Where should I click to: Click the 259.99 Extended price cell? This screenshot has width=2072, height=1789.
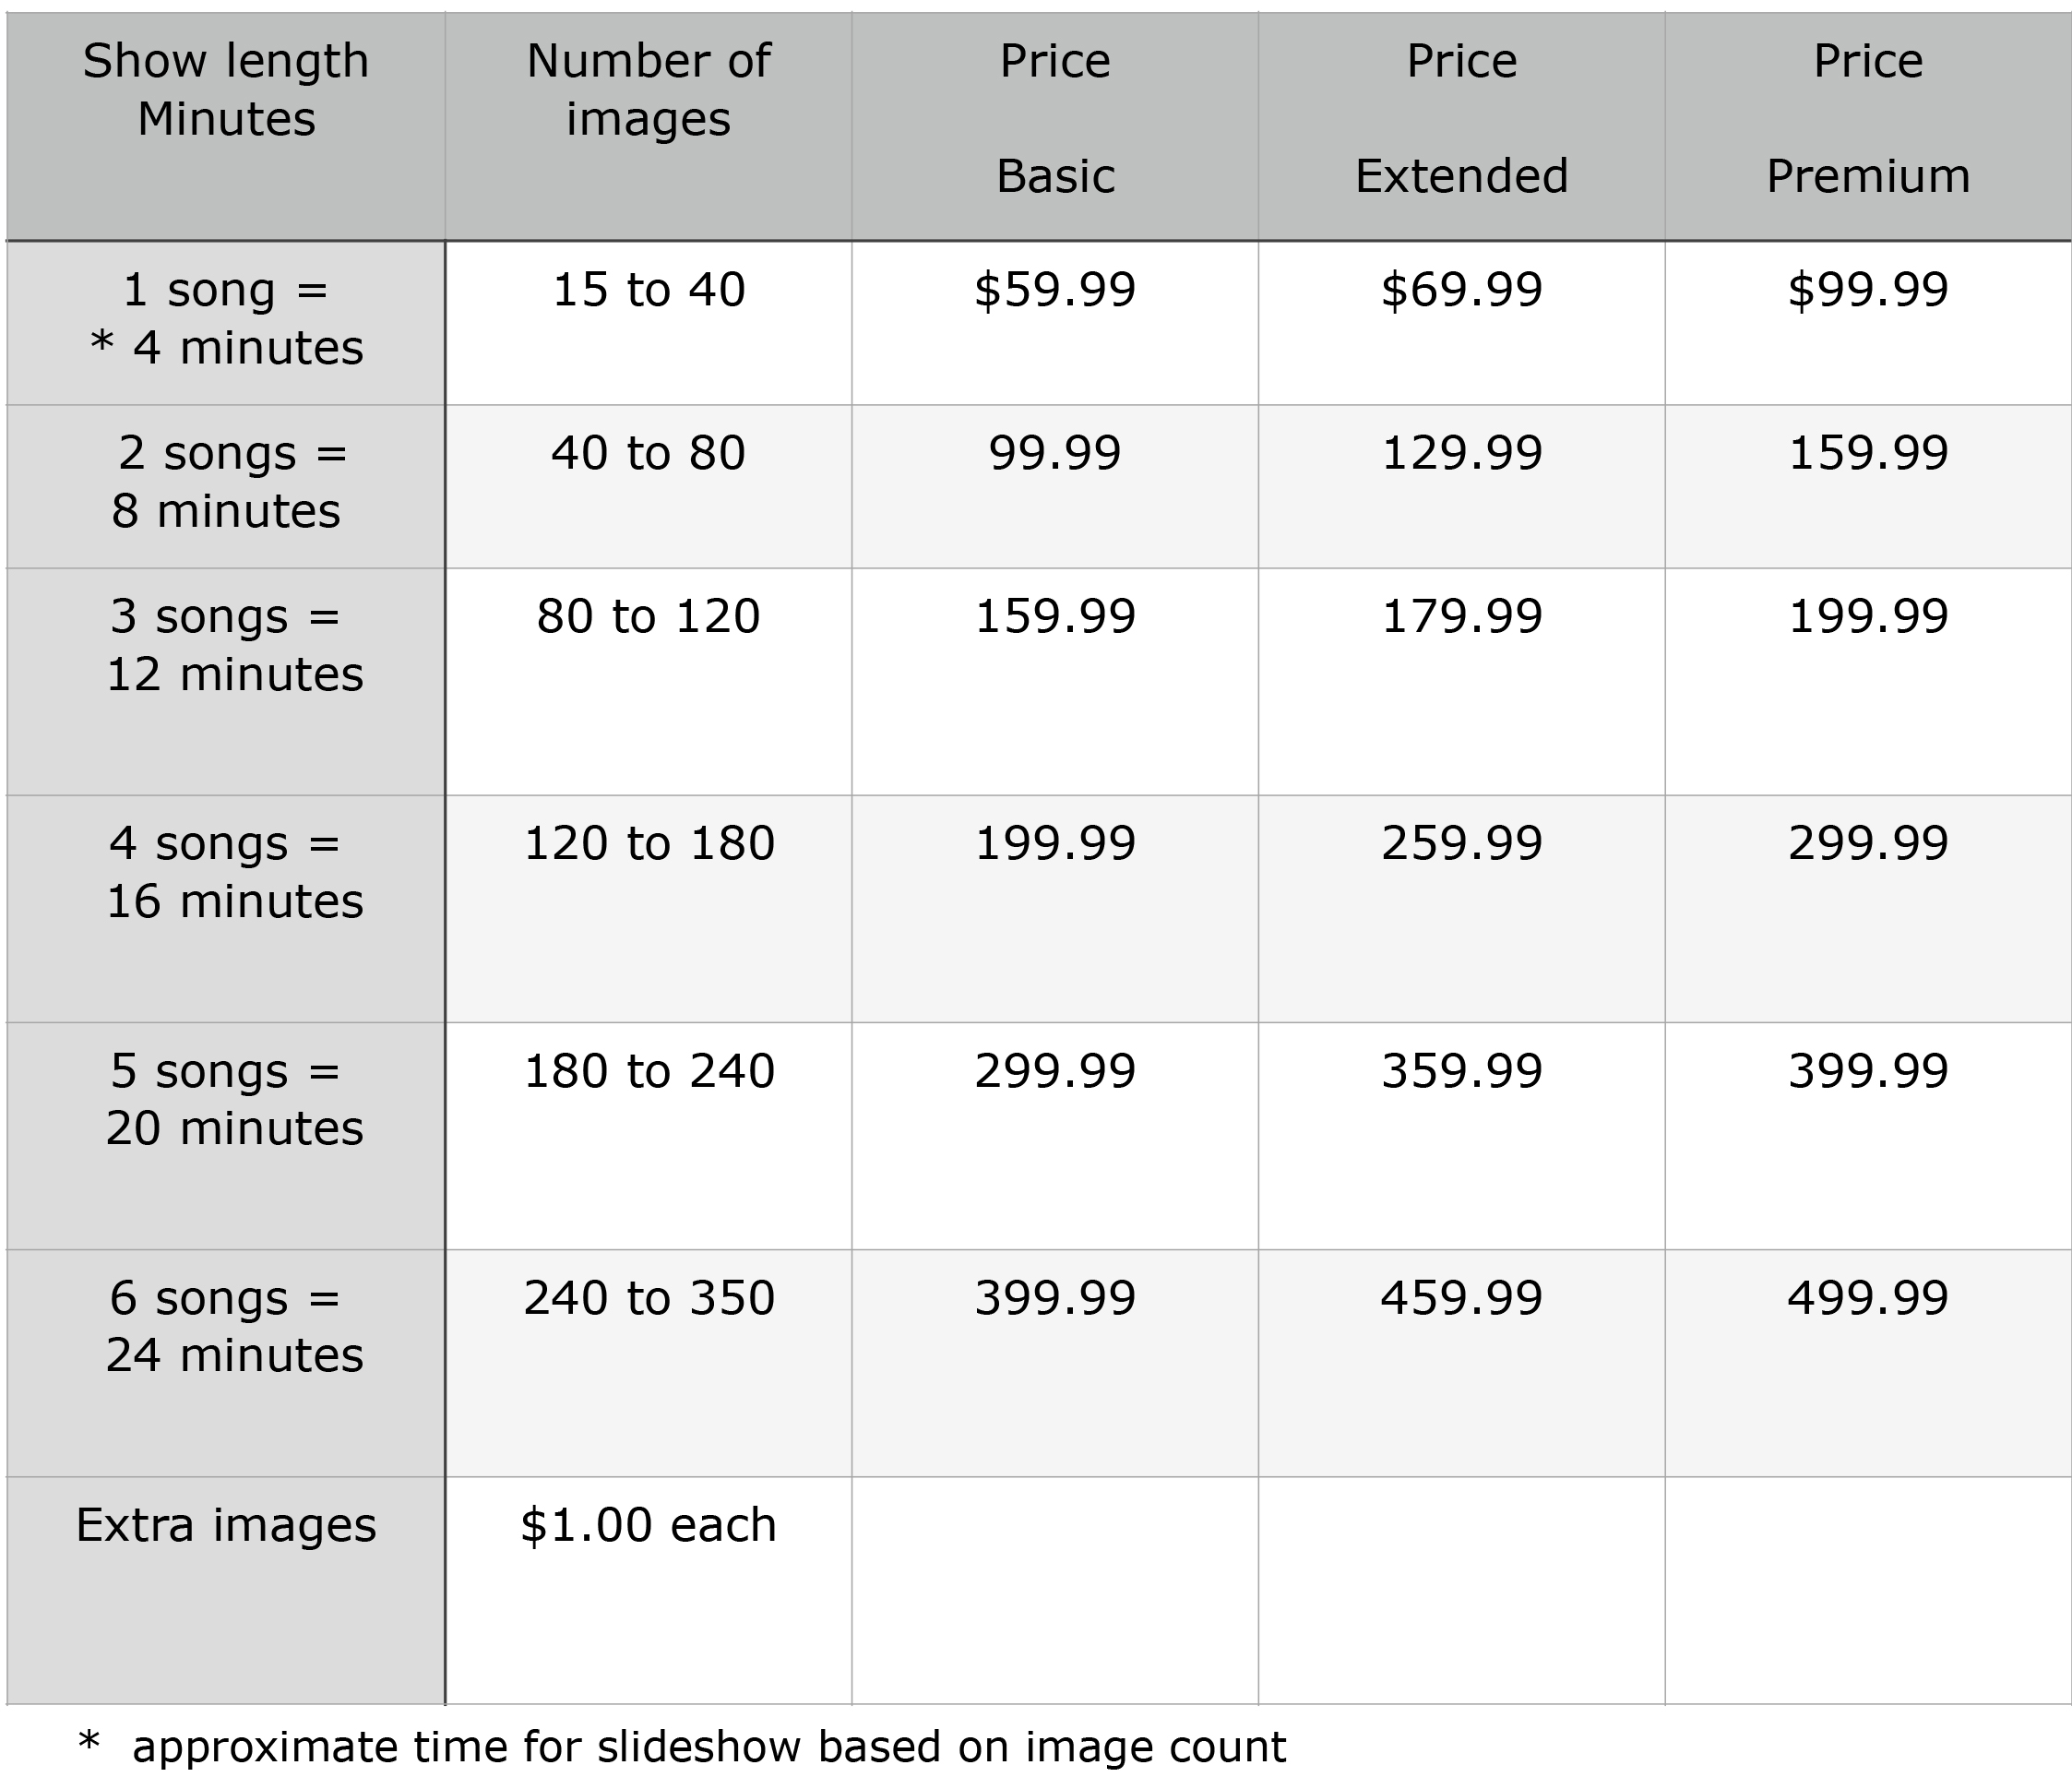click(1461, 843)
